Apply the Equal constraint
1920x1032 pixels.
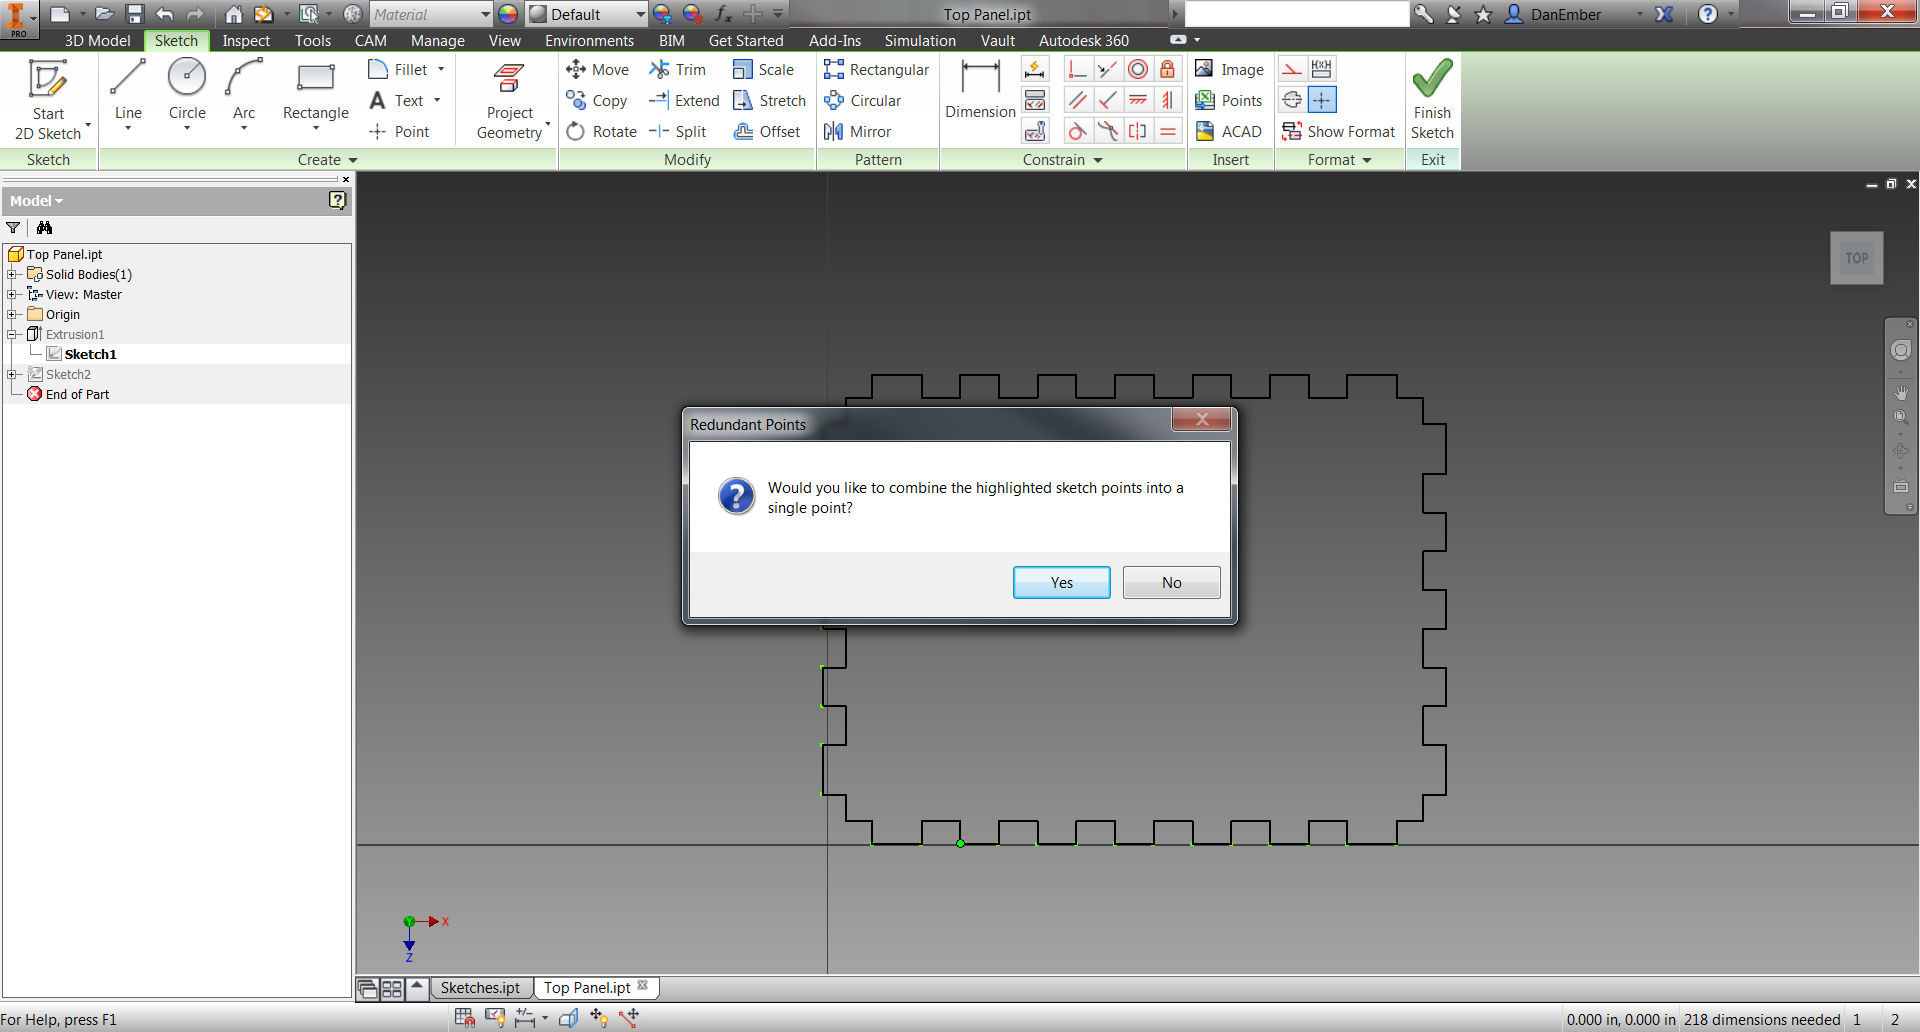1167,131
